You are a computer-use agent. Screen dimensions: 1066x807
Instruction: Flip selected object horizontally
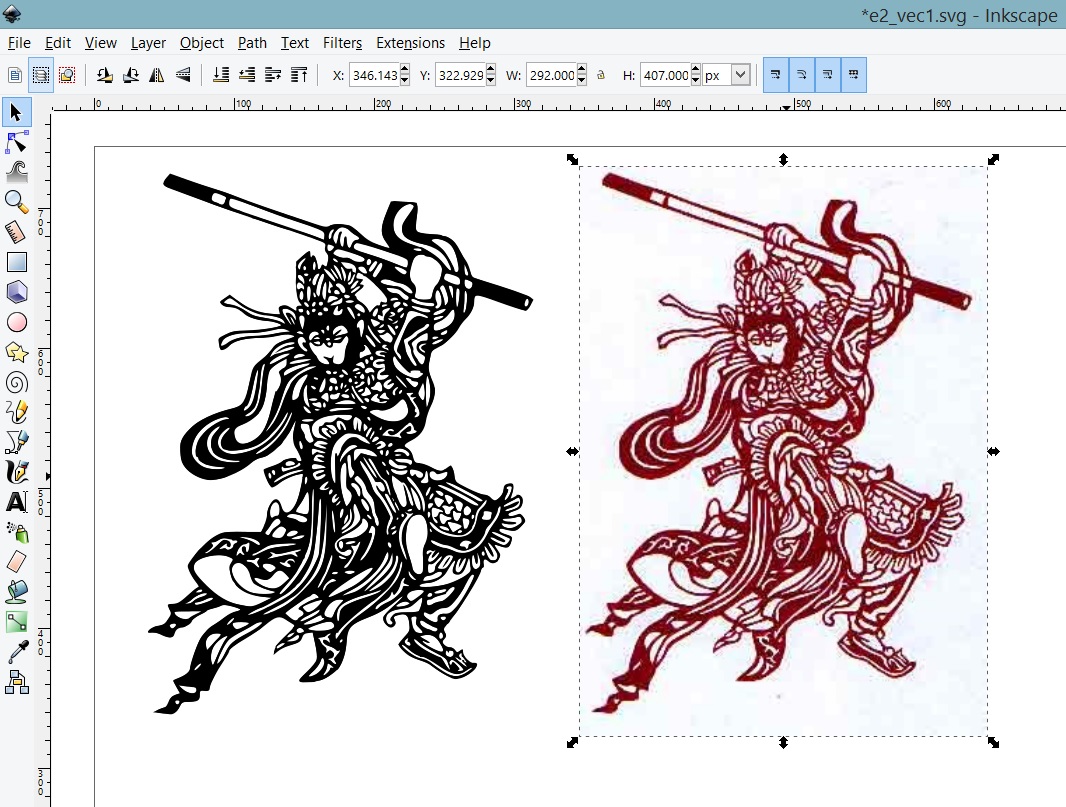coord(156,75)
